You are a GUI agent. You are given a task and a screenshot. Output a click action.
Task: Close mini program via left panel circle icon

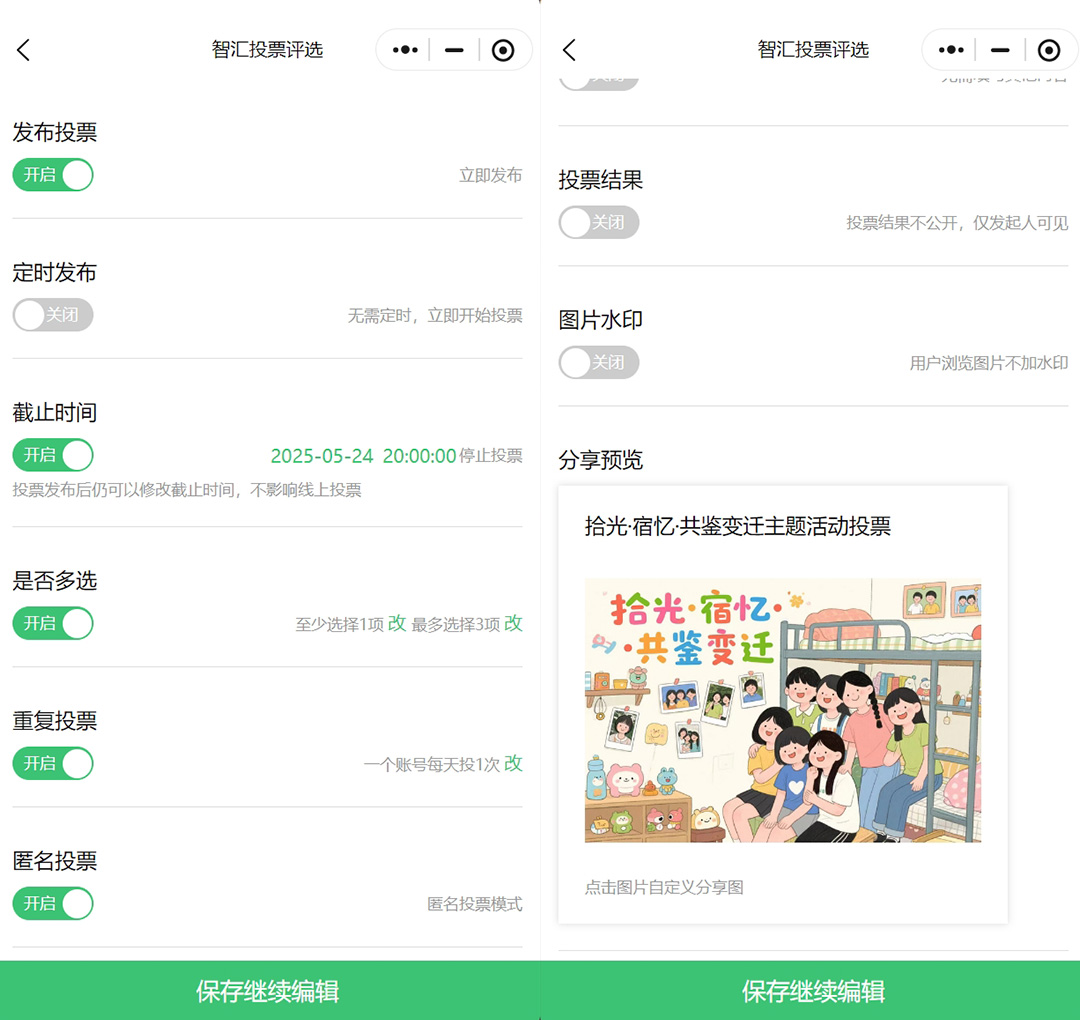pyautogui.click(x=503, y=50)
